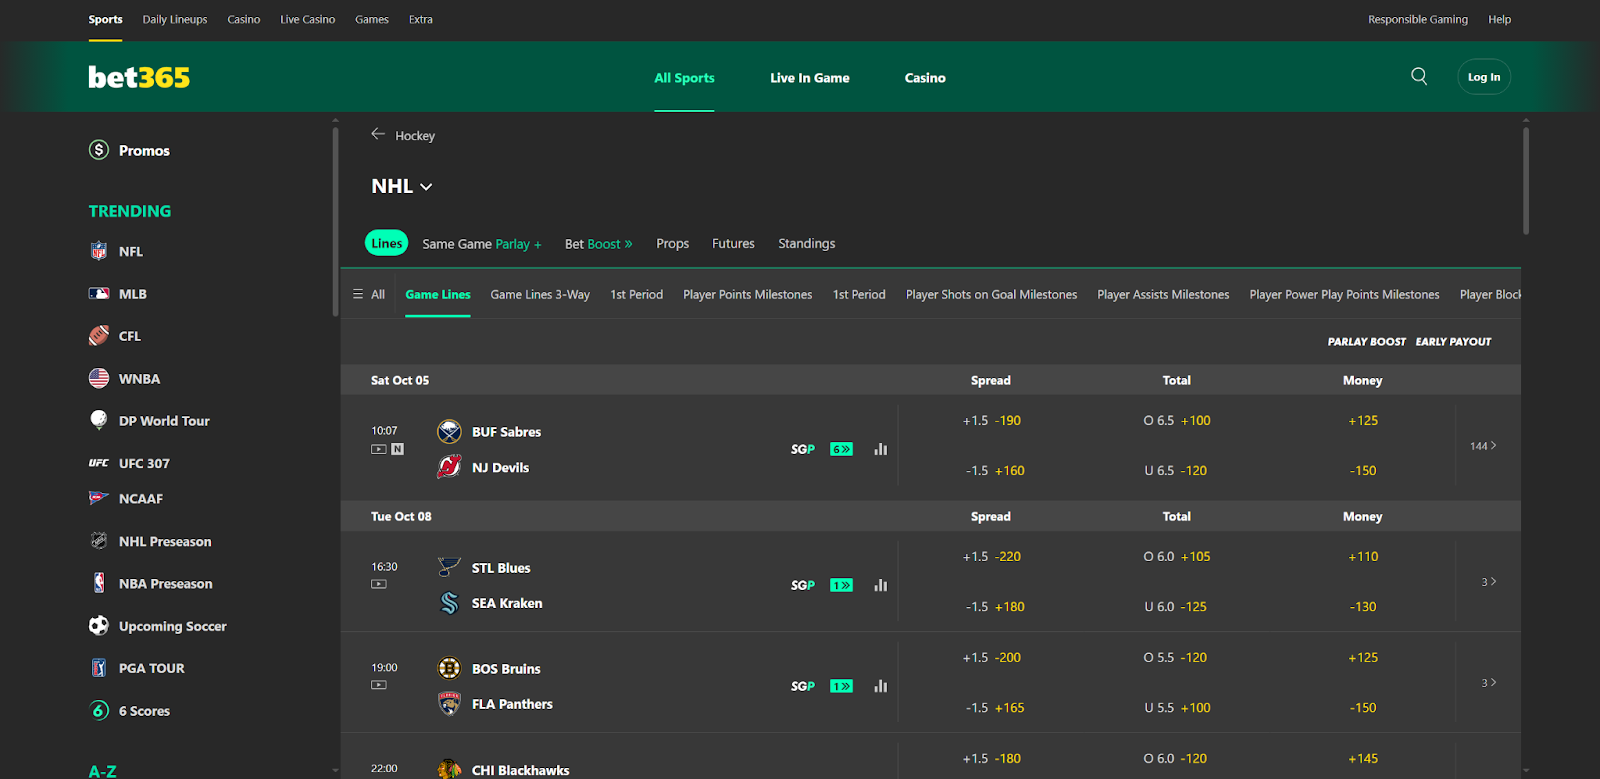This screenshot has height=779, width=1600.
Task: Open stats chart icon for Sabres vs Devils
Action: click(x=880, y=449)
